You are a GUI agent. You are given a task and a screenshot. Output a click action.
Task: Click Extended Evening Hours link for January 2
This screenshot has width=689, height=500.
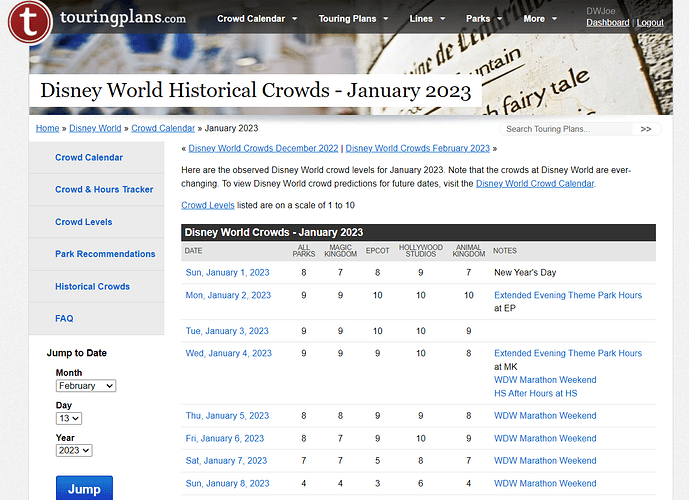click(x=568, y=295)
